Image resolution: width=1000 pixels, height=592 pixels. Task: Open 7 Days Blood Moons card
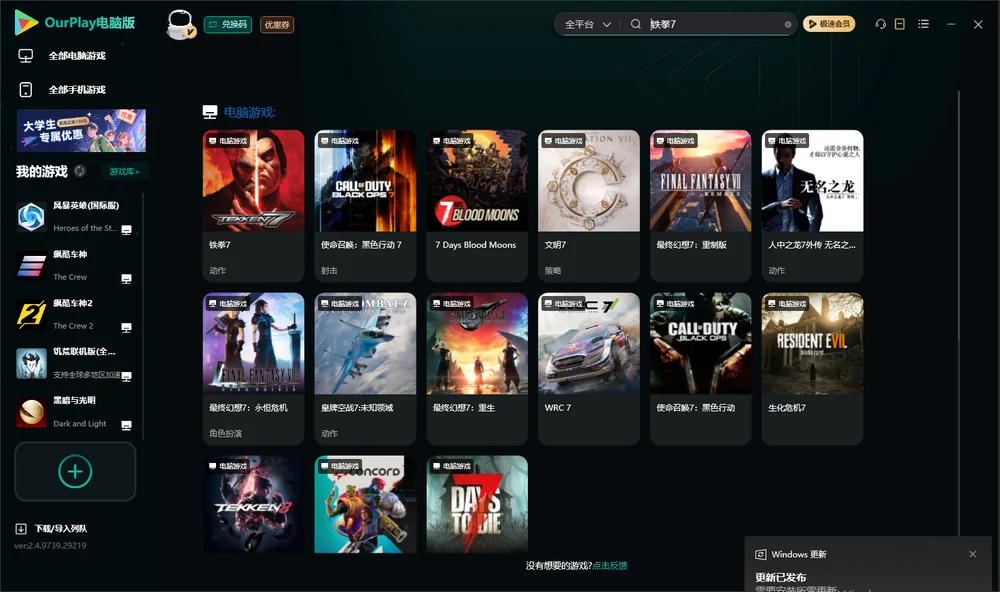point(477,205)
